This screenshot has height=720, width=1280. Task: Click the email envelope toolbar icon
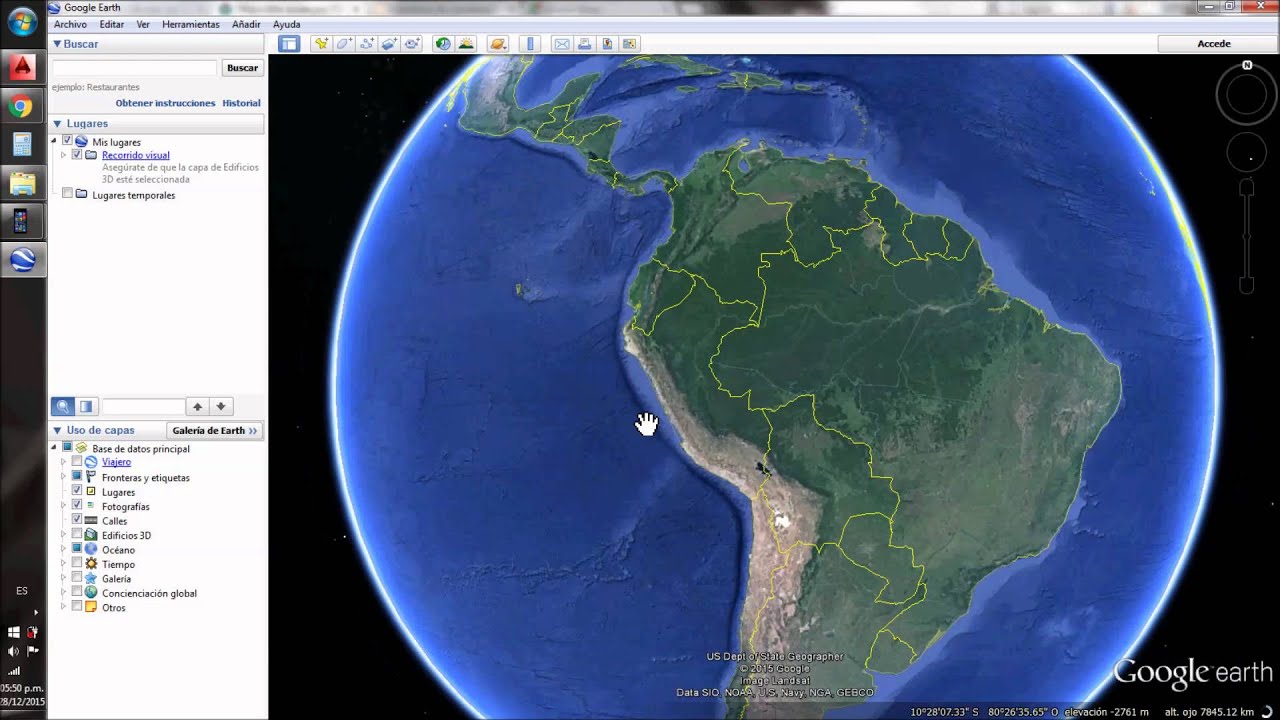[562, 44]
